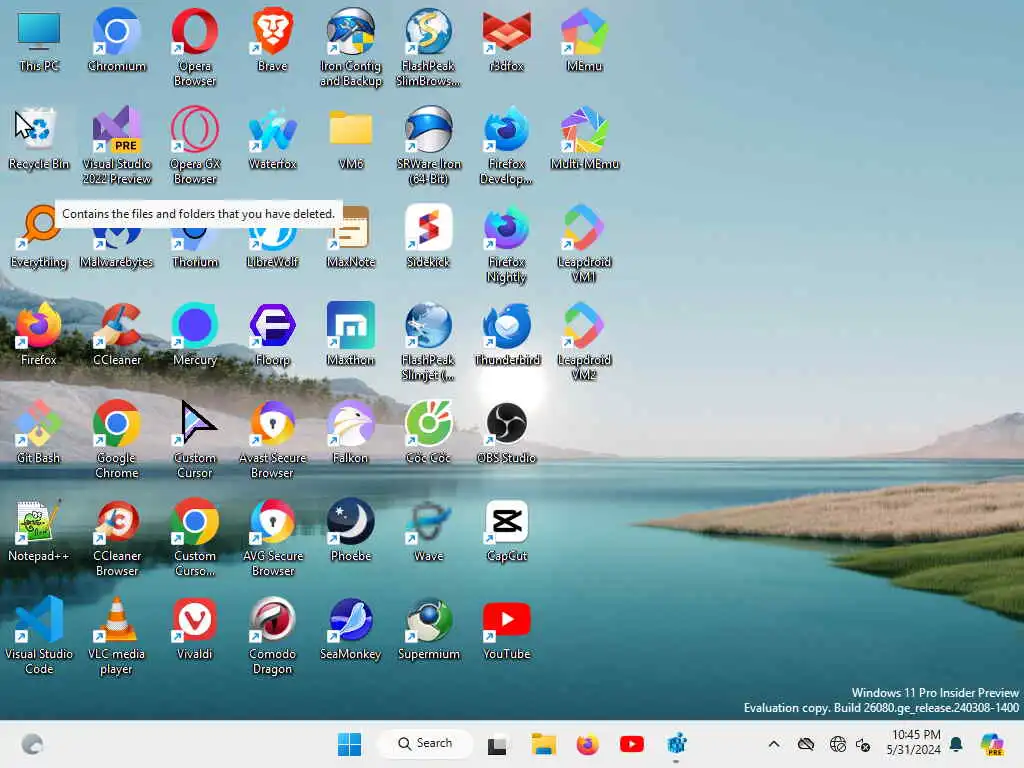Open the clock showing 10:45 PM
This screenshot has height=768, width=1024.
[x=915, y=743]
